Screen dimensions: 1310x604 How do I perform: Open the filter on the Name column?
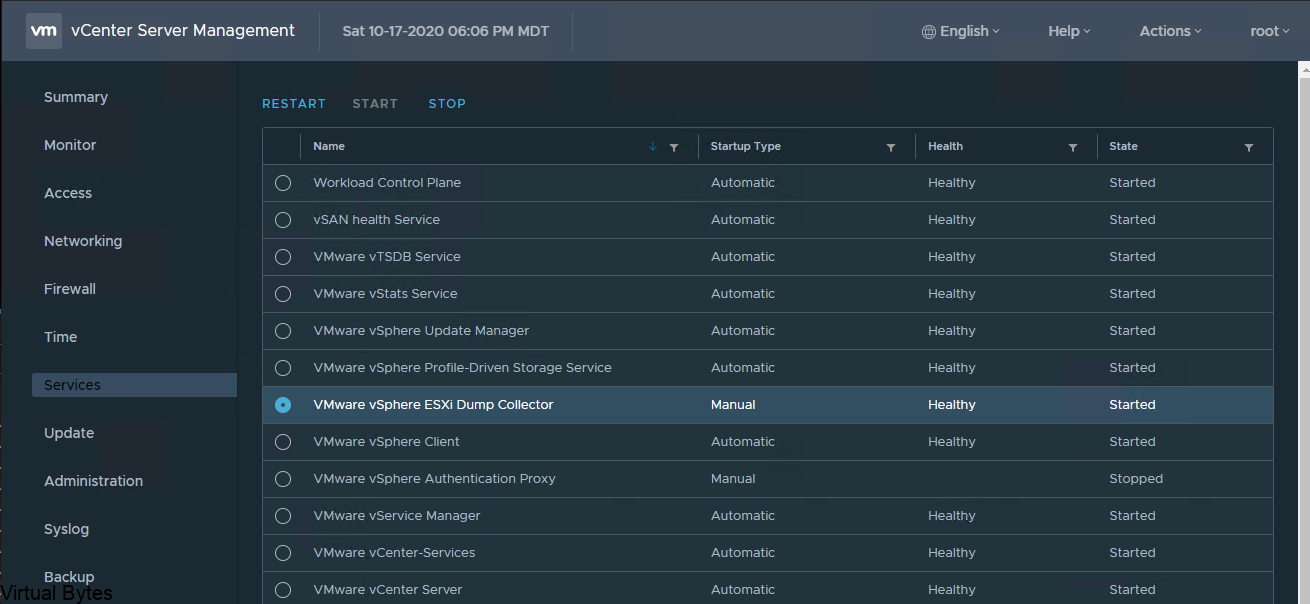(x=674, y=147)
